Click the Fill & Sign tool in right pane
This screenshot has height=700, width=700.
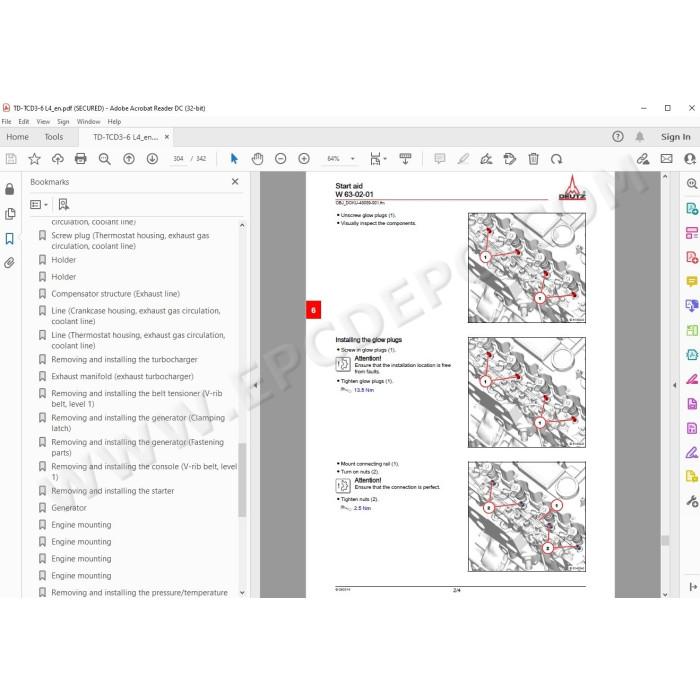(692, 453)
